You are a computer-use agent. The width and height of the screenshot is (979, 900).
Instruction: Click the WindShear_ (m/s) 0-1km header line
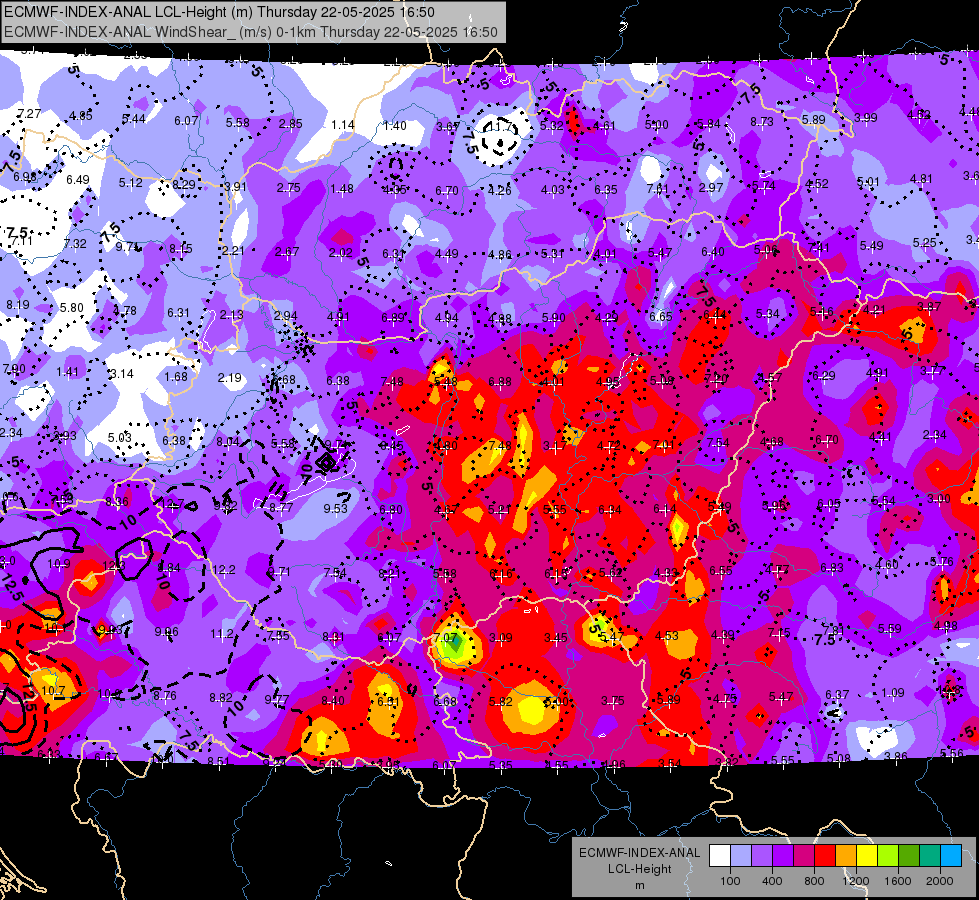click(x=251, y=32)
